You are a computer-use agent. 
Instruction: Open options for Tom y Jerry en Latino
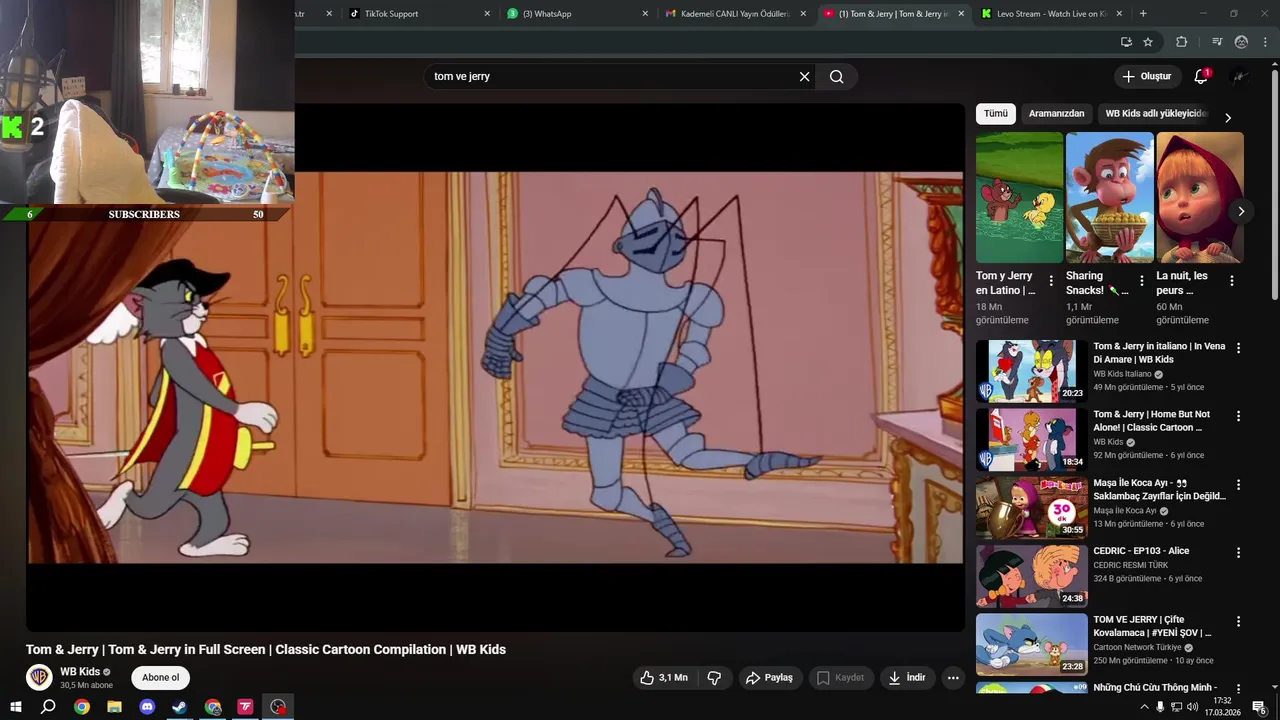point(1051,281)
